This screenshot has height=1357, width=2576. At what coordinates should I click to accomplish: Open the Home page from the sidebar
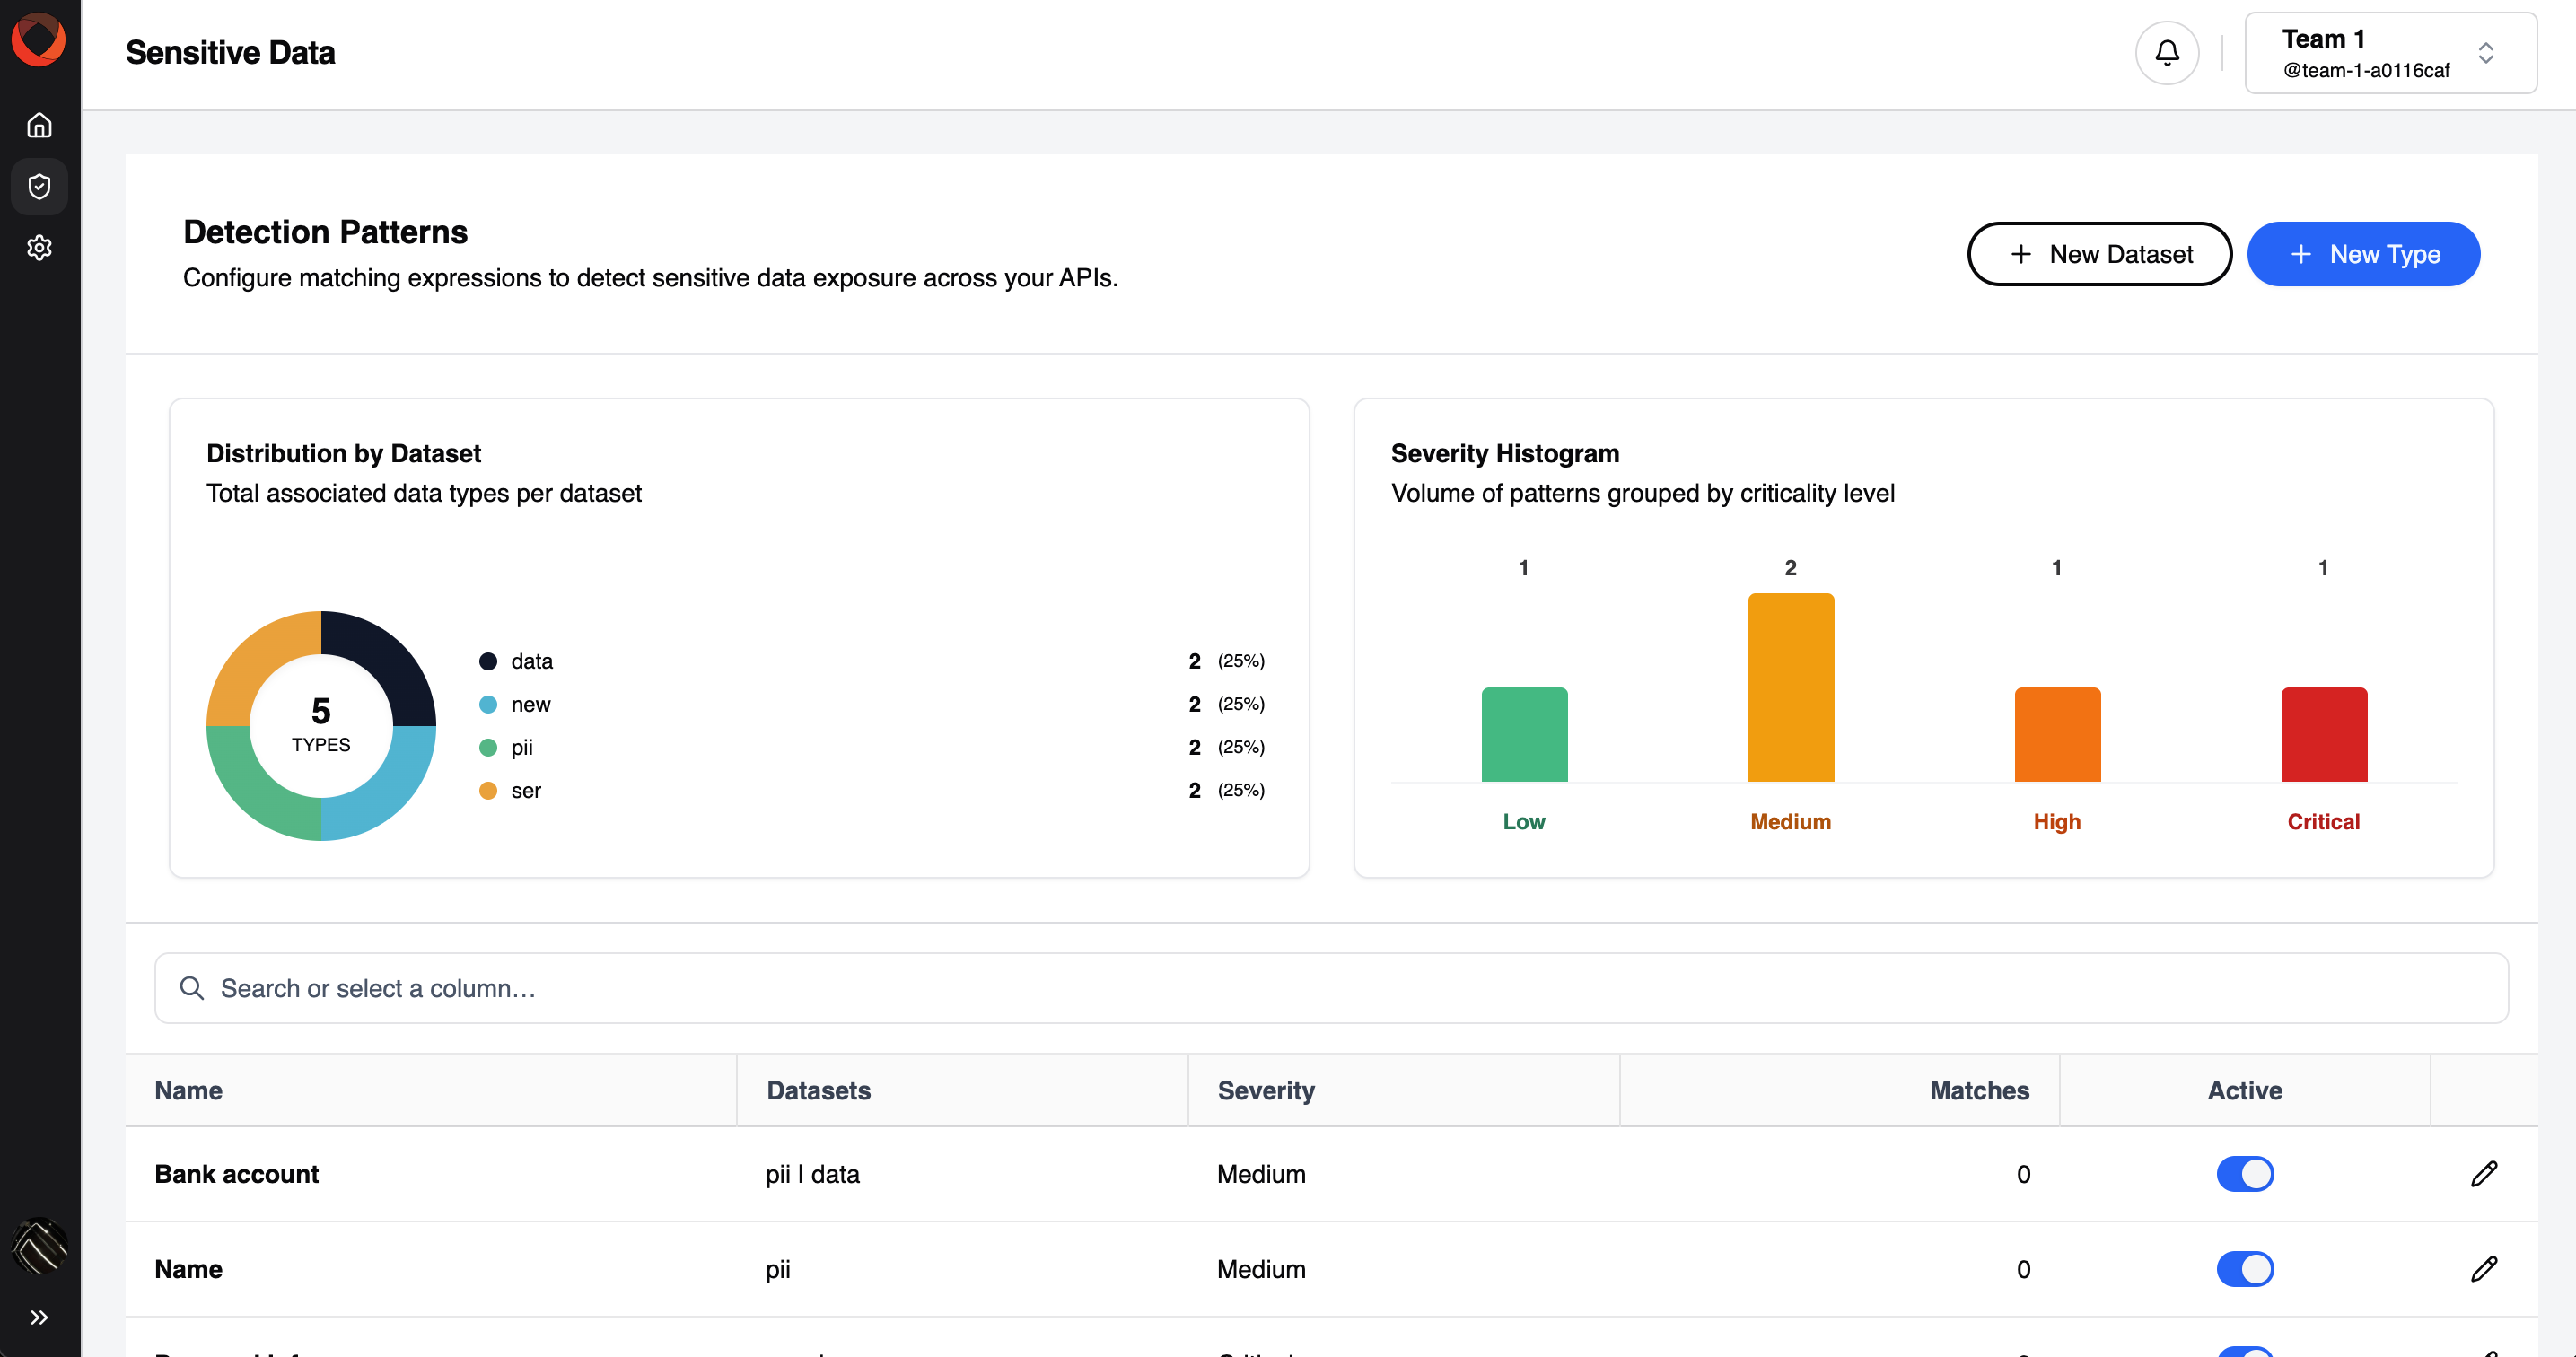pos(39,125)
